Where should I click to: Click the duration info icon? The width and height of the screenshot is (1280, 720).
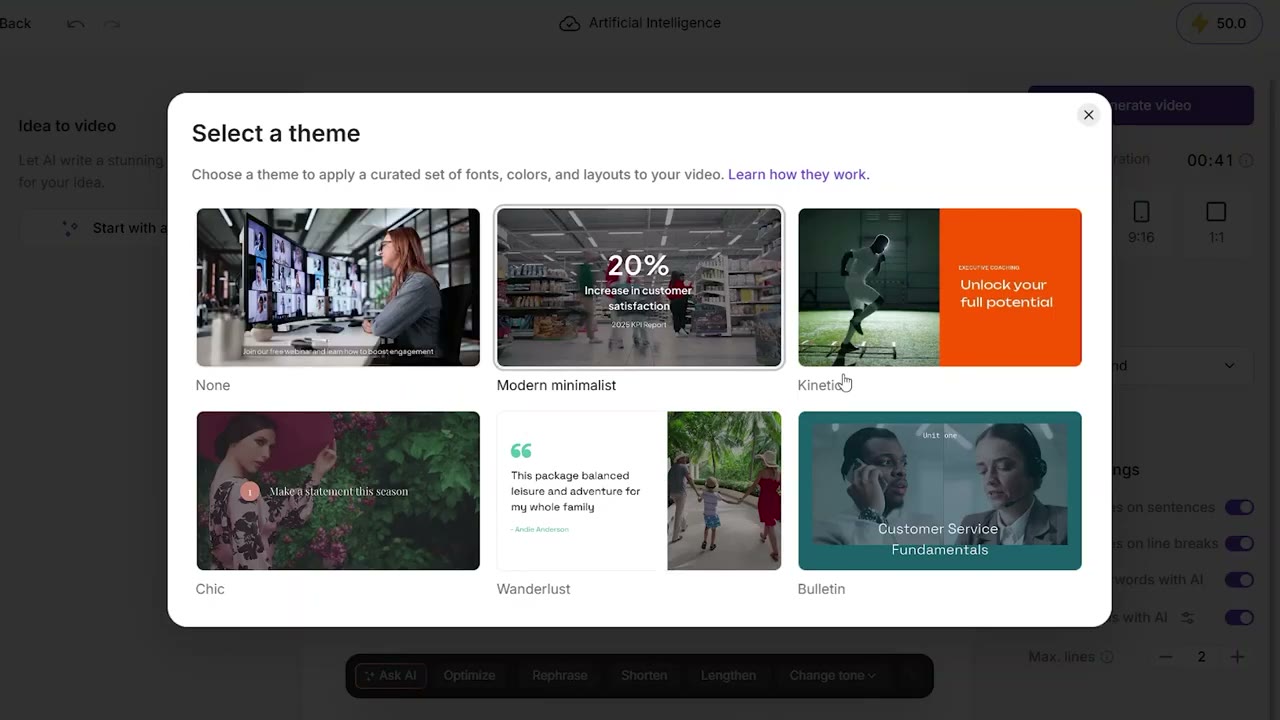(x=1246, y=160)
